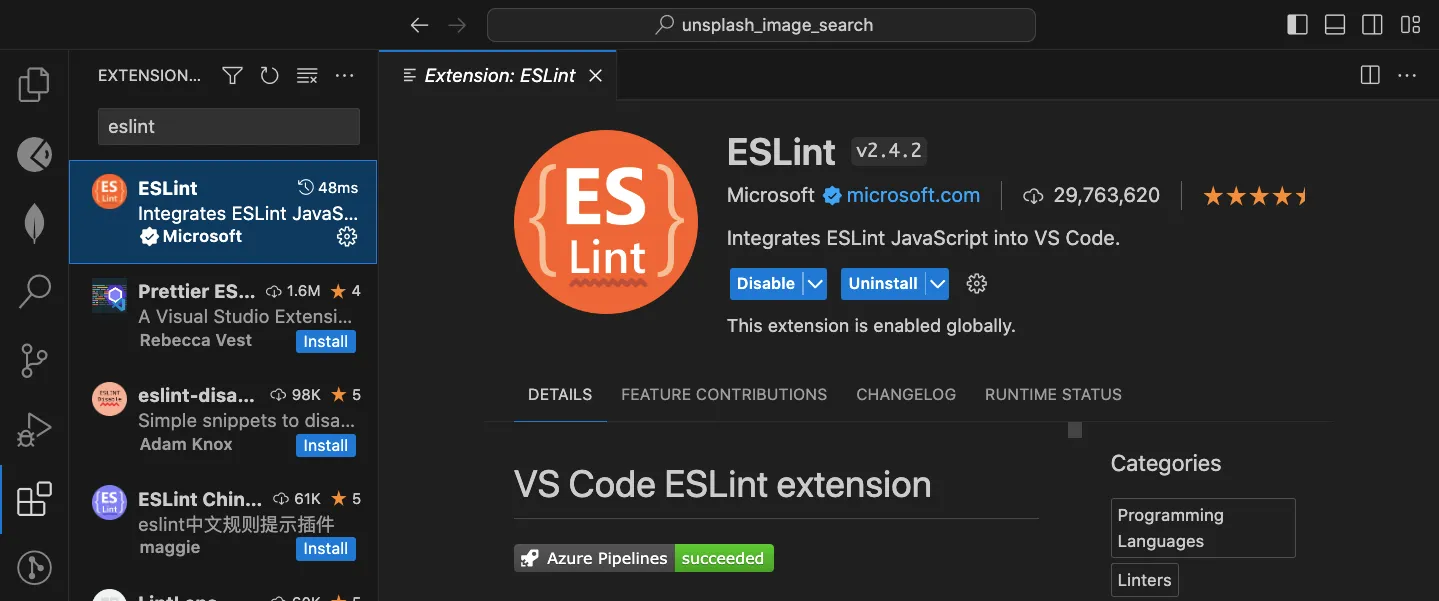
Task: Toggle the primary side bar visibility
Action: tap(1296, 24)
